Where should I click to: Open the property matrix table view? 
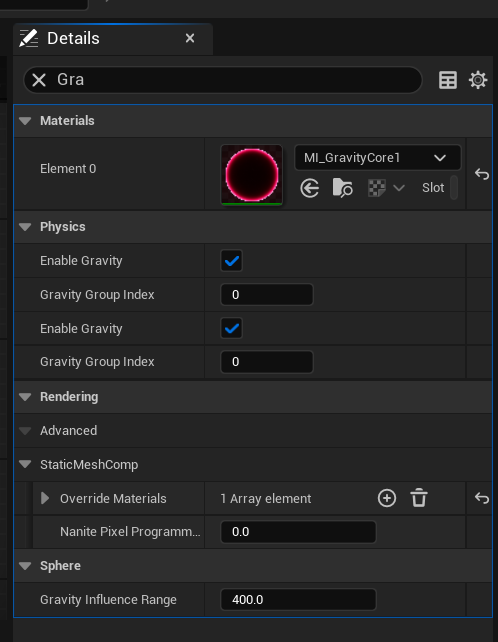tap(448, 80)
